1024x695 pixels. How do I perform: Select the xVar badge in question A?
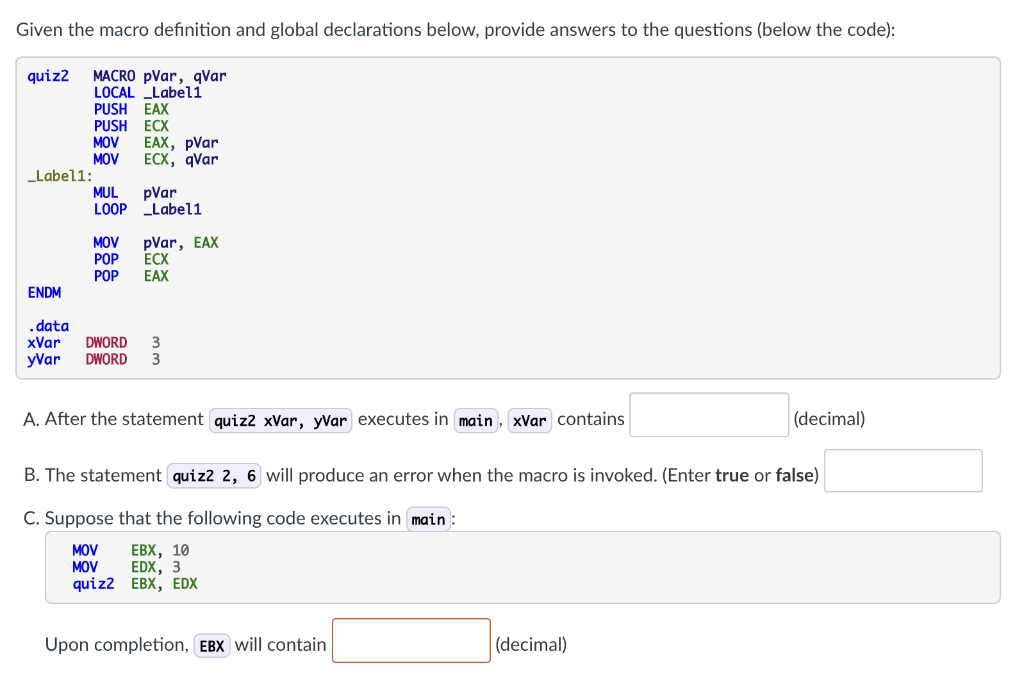pos(529,421)
